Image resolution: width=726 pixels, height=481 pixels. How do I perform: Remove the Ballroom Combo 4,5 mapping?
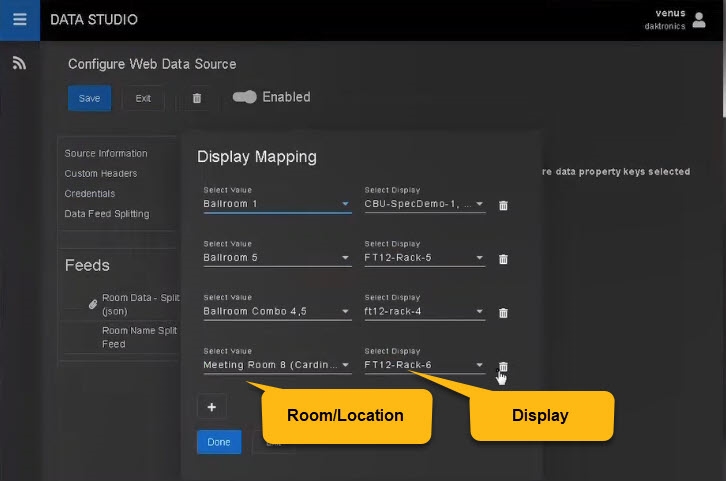click(503, 313)
